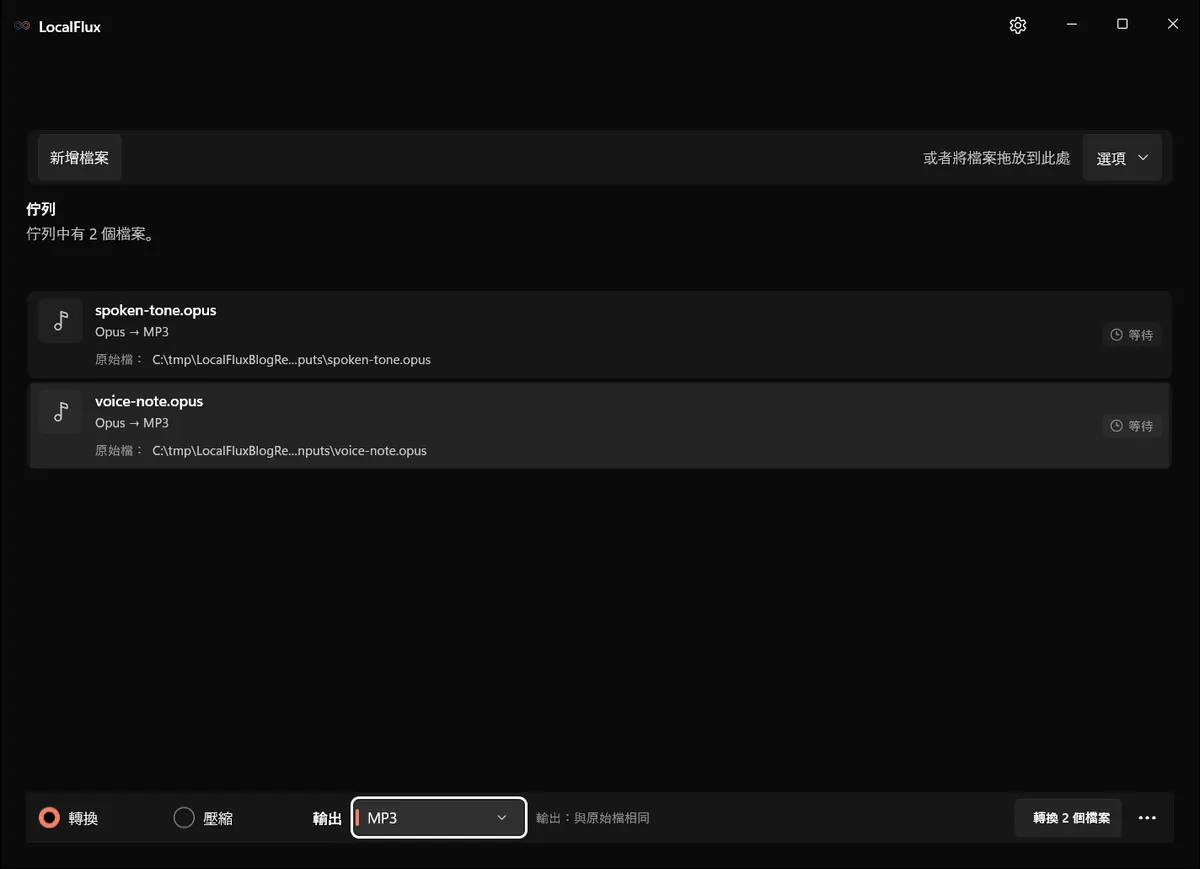Image resolution: width=1200 pixels, height=869 pixels.
Task: Select the spoken-tone.opus queue item
Action: [600, 335]
